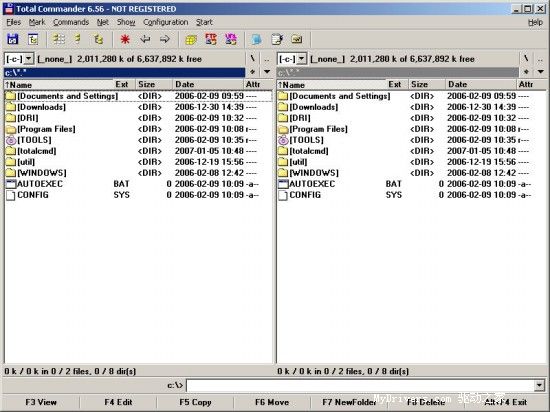Click the left panel path bar c:\*.*
The width and height of the screenshot is (550, 412).
pyautogui.click(x=124, y=73)
